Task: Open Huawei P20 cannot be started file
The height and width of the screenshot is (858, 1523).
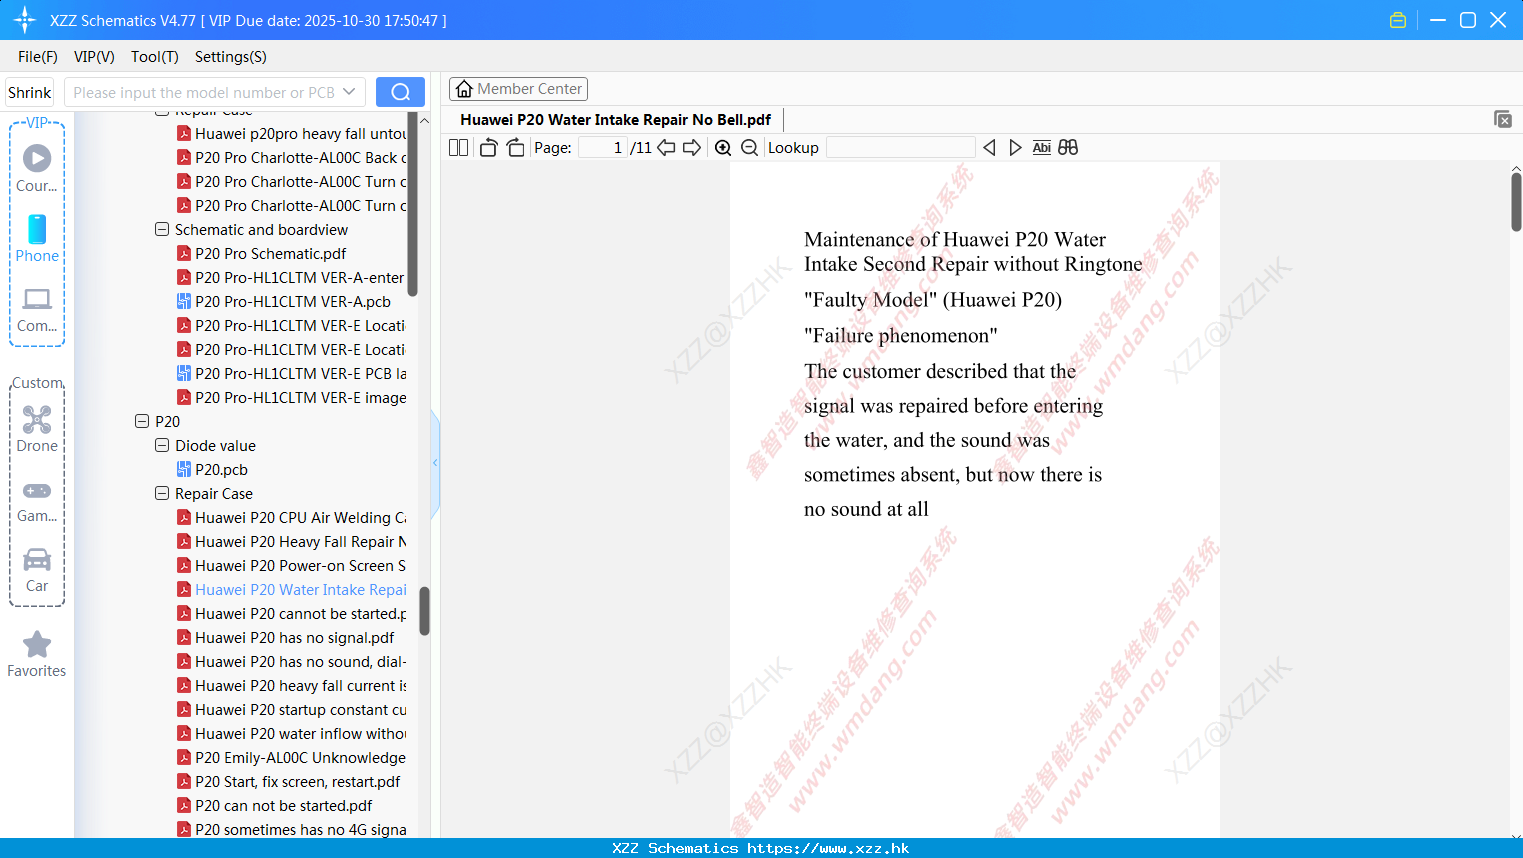Action: (291, 613)
